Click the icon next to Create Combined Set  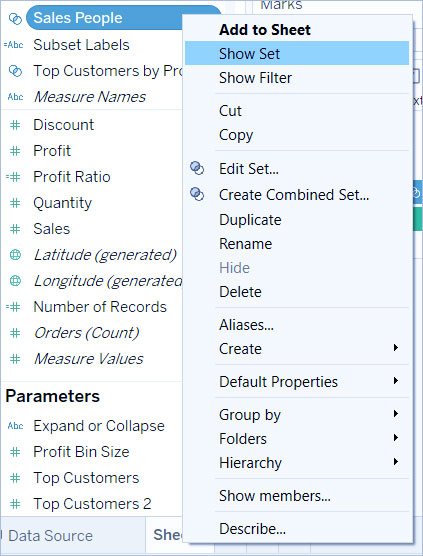[x=197, y=194]
